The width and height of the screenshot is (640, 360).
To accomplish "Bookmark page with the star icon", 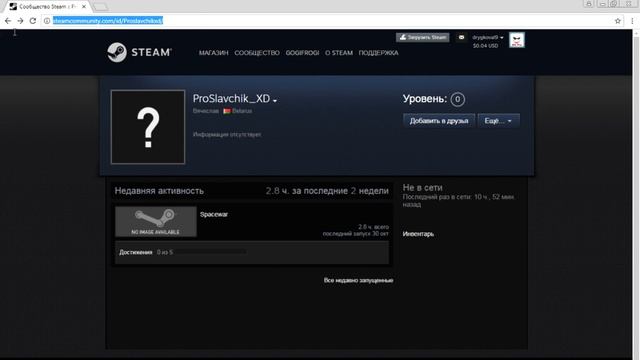I will [618, 21].
